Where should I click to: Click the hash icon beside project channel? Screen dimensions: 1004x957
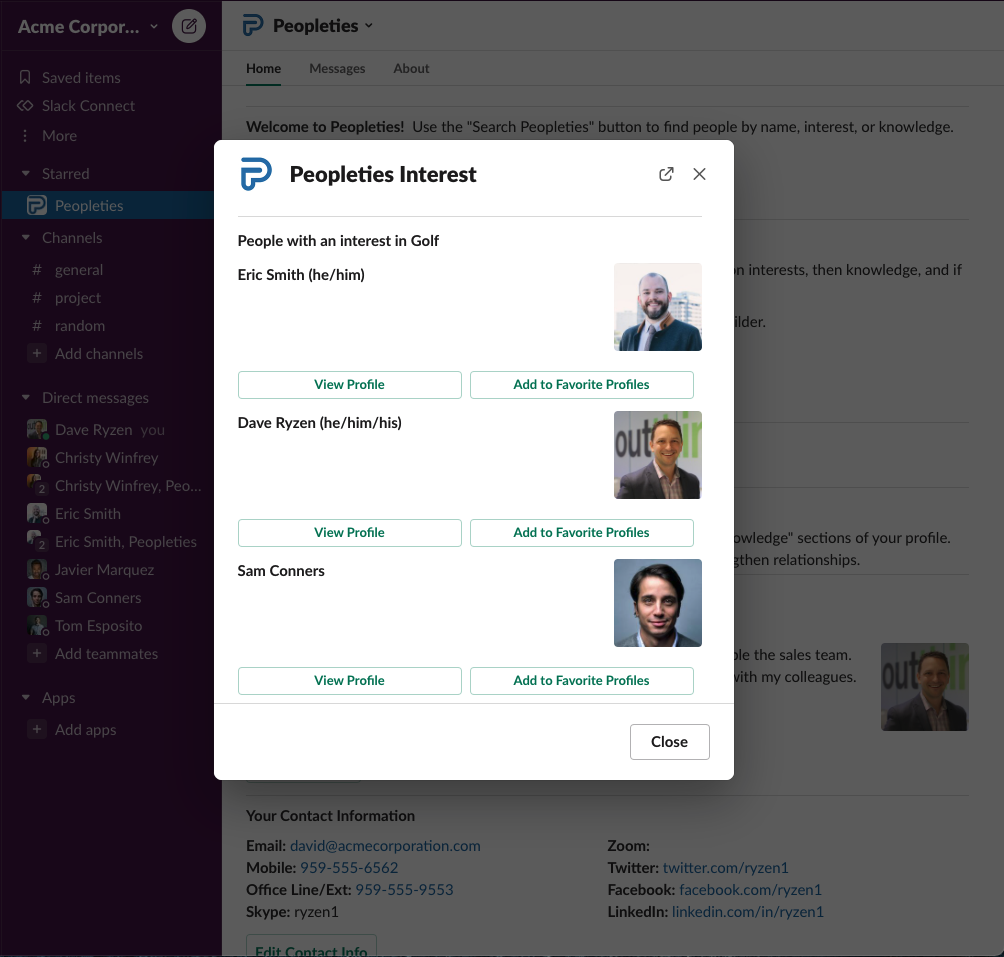tap(37, 298)
